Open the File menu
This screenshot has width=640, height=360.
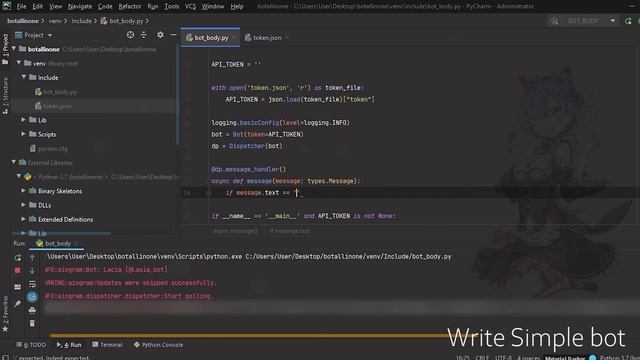[21, 7]
